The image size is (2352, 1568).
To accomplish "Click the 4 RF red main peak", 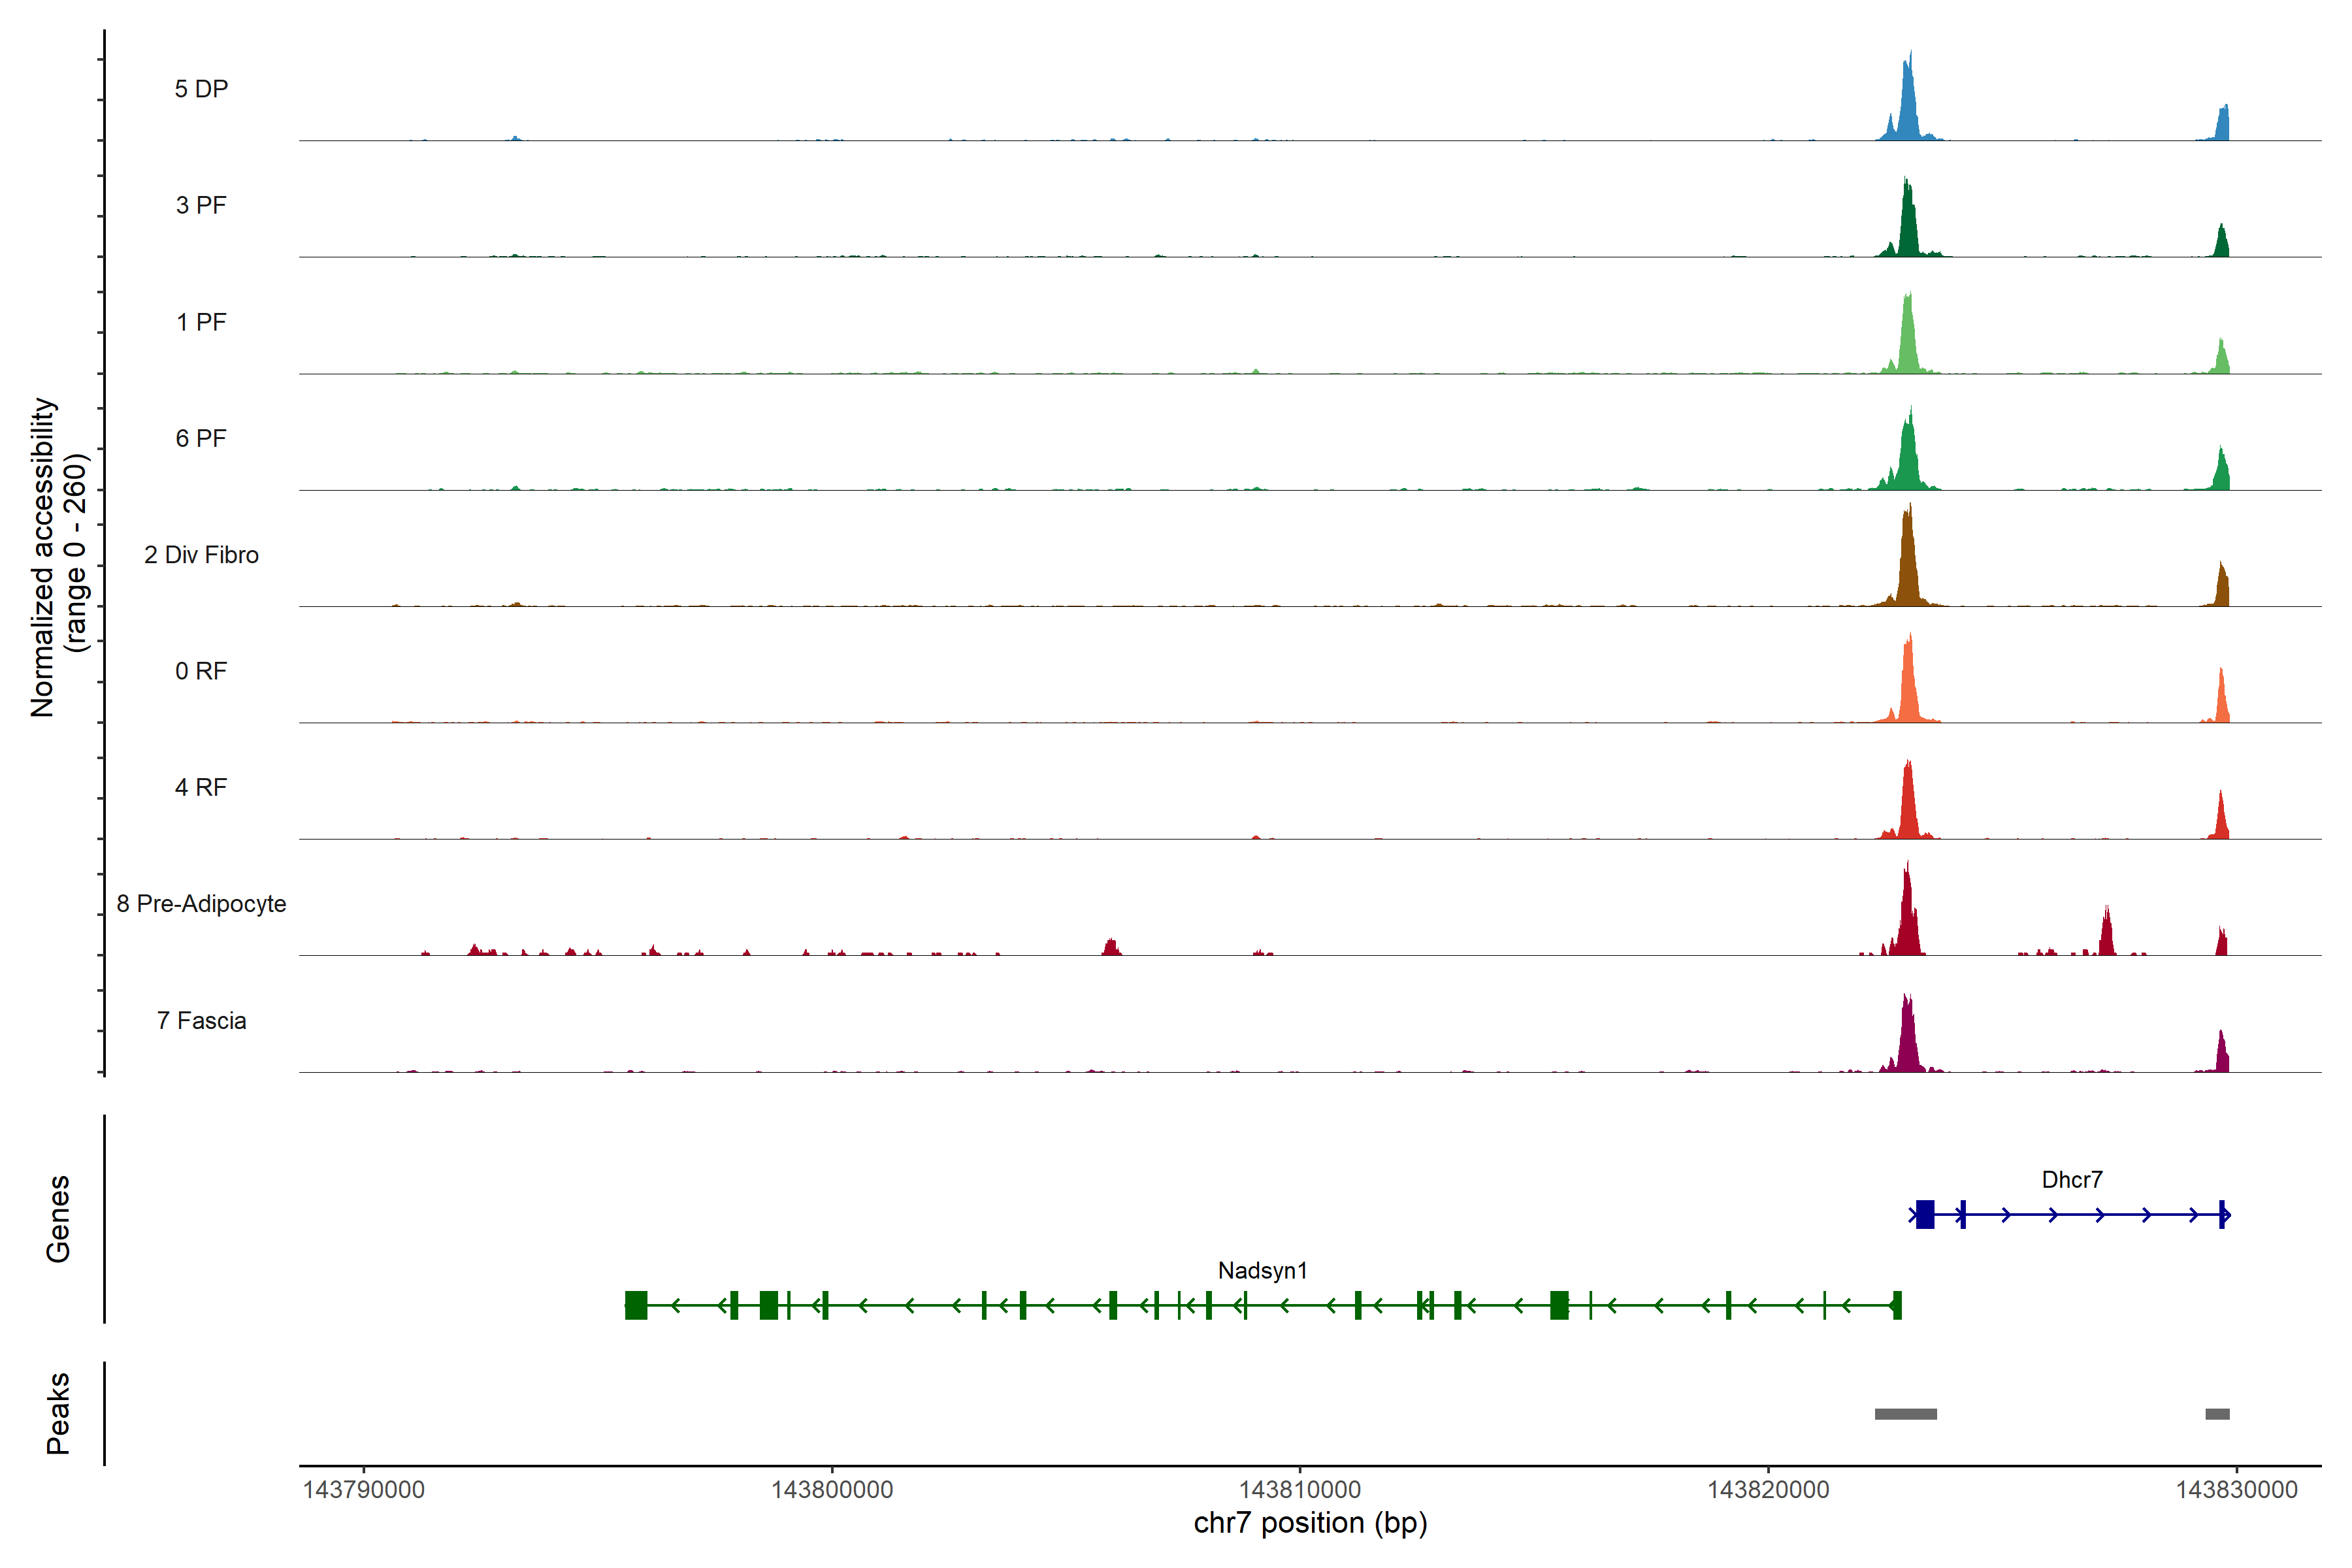I will click(x=1908, y=805).
